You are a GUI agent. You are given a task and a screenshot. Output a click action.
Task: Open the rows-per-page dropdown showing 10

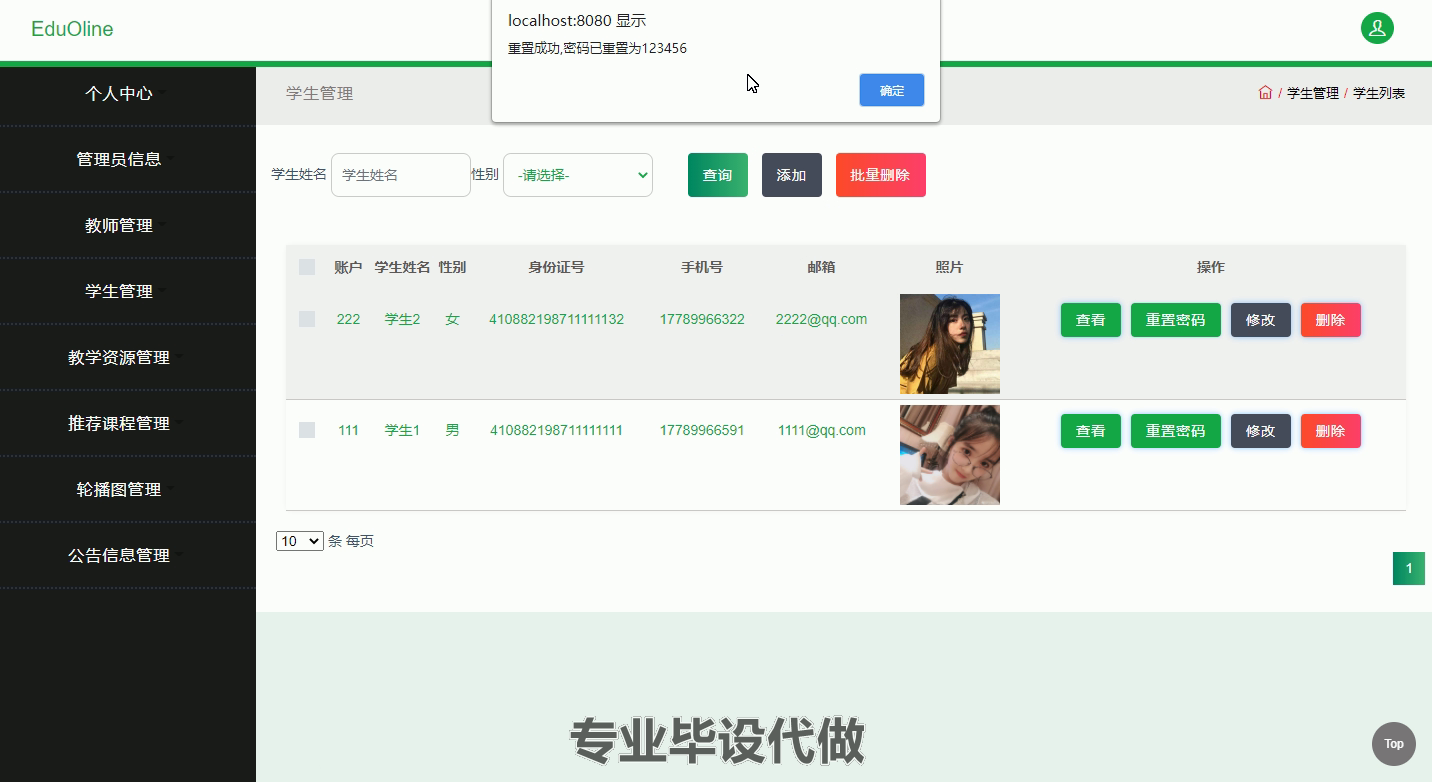[x=299, y=541]
